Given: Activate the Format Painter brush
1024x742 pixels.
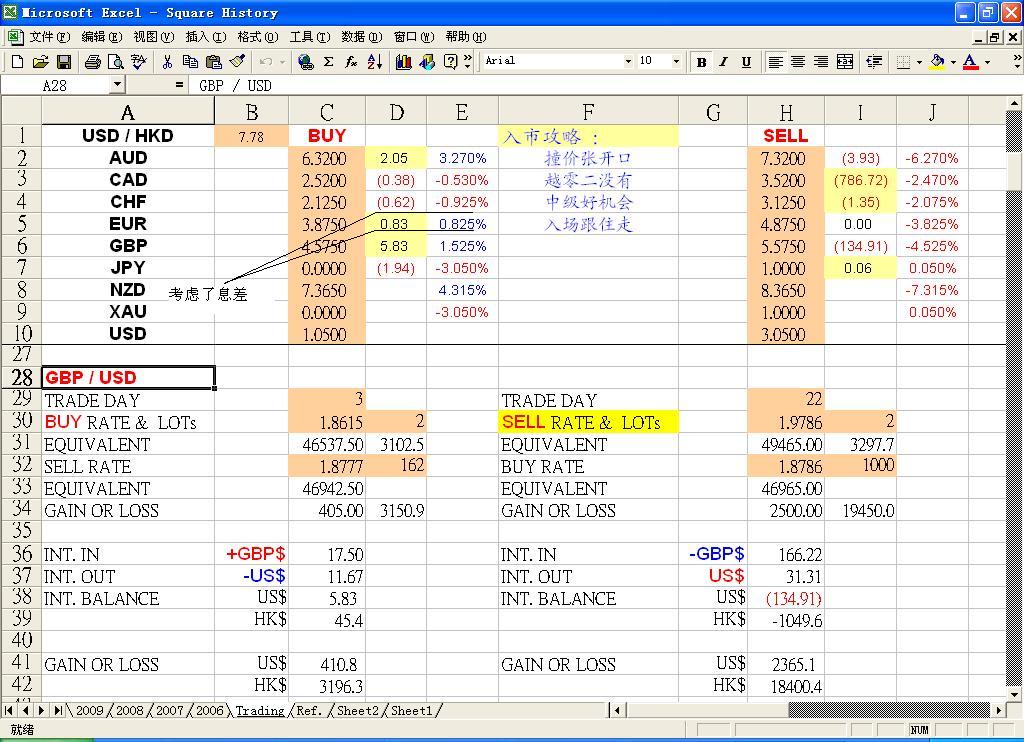Looking at the screenshot, I should pyautogui.click(x=236, y=61).
